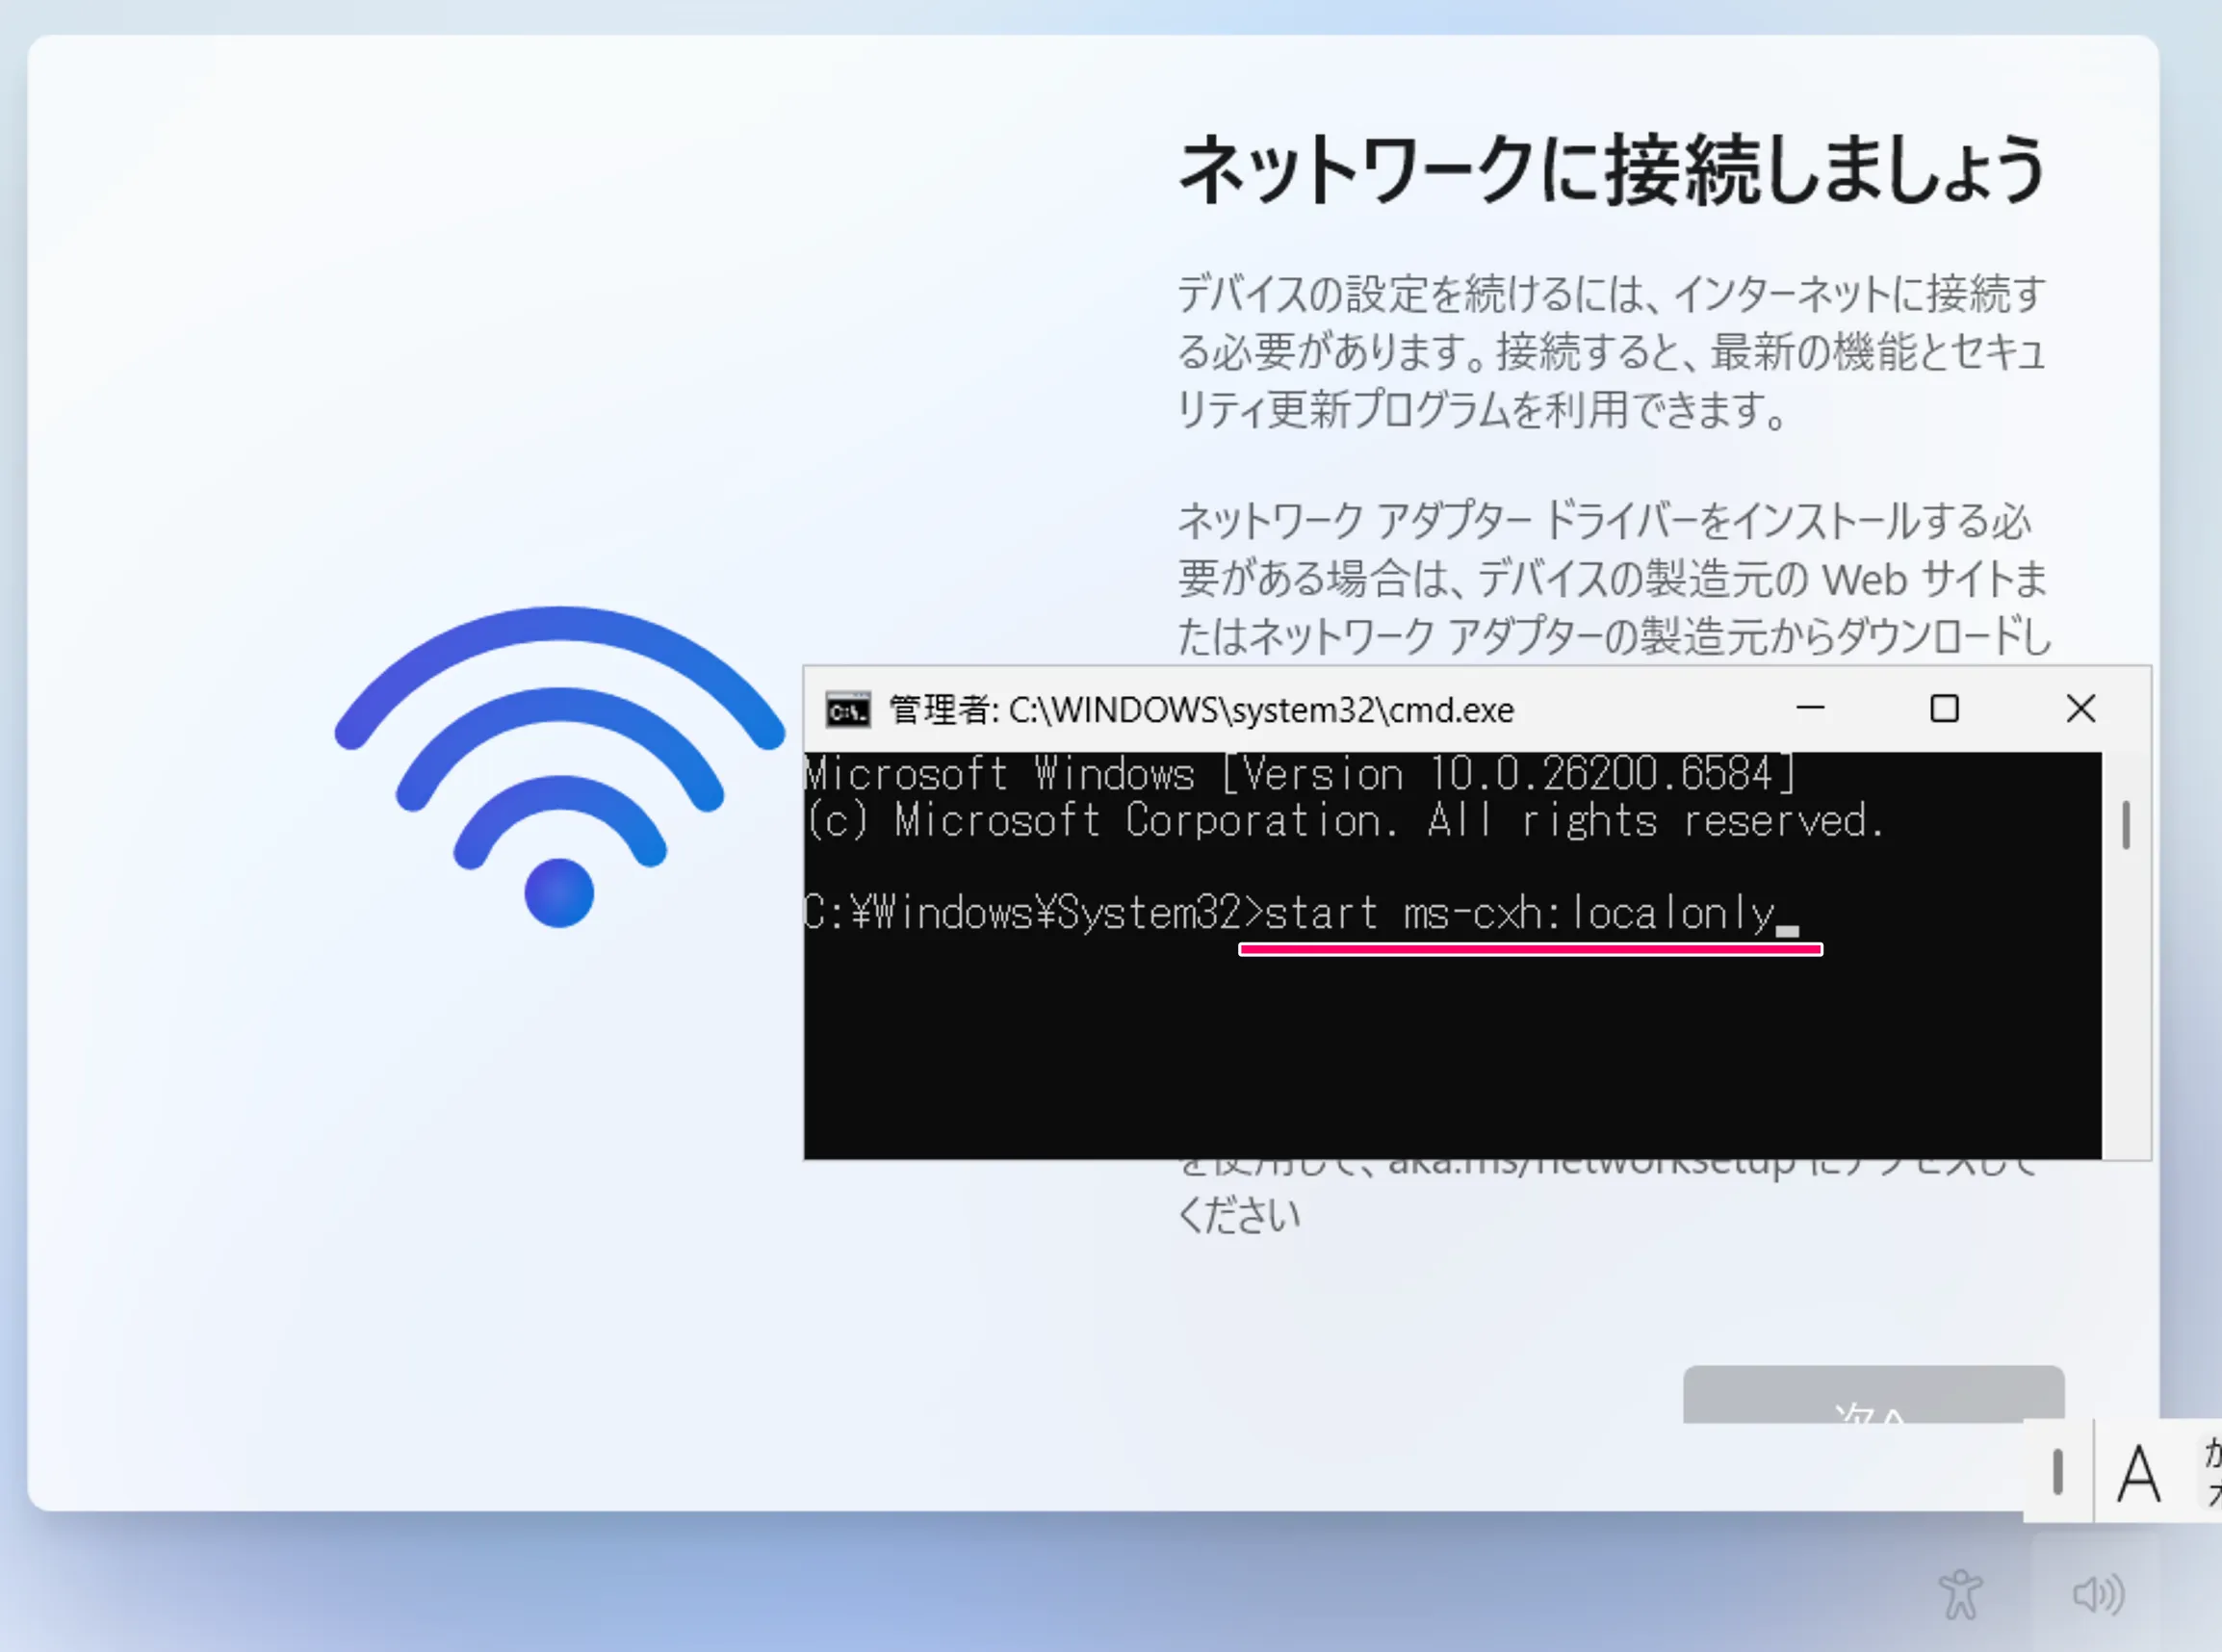
Task: Grab the IME toolbar grip handle
Action: (x=2057, y=1472)
